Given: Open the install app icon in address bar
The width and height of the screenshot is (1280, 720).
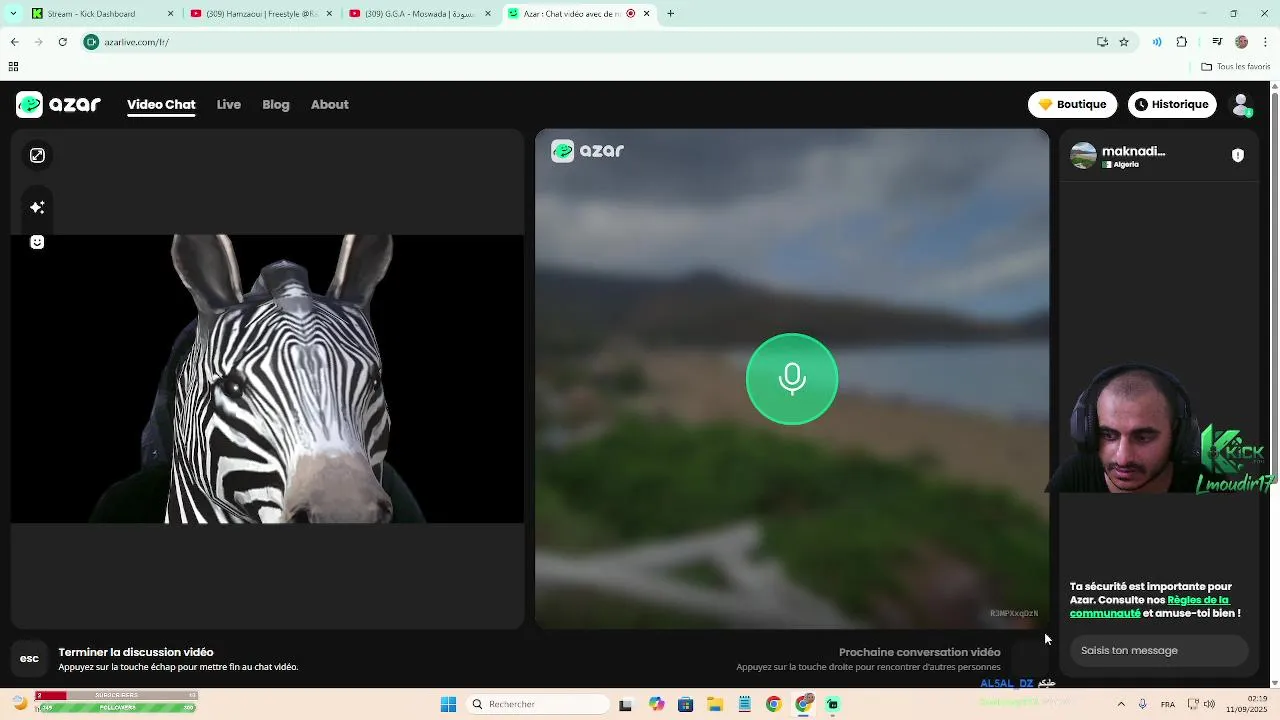Looking at the screenshot, I should tap(1102, 42).
